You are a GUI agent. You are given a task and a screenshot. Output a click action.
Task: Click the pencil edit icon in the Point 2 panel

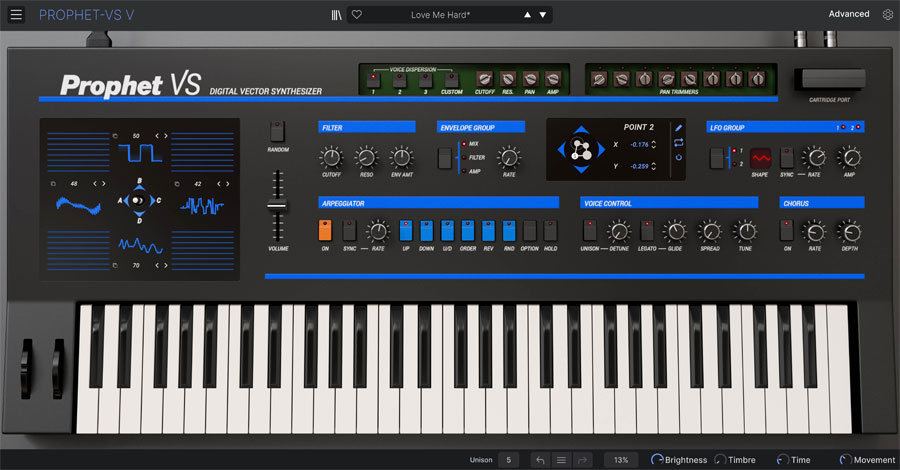tap(679, 128)
